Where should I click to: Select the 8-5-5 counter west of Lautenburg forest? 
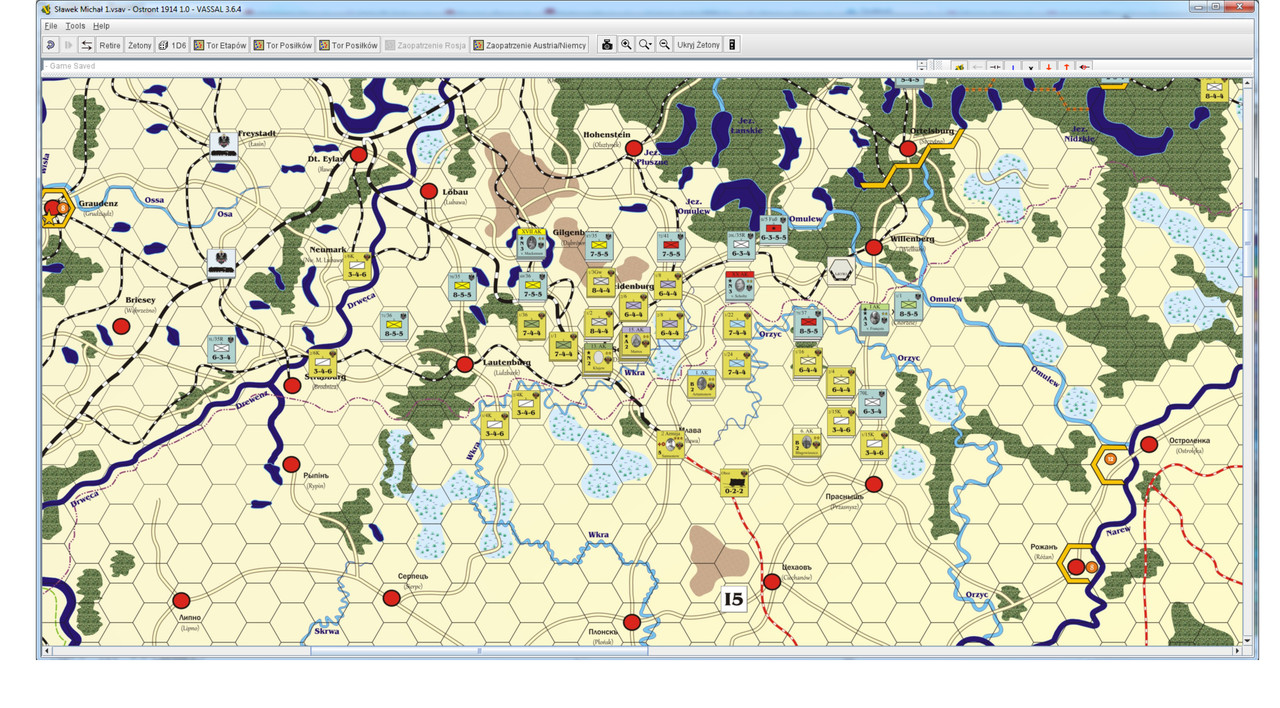[395, 326]
